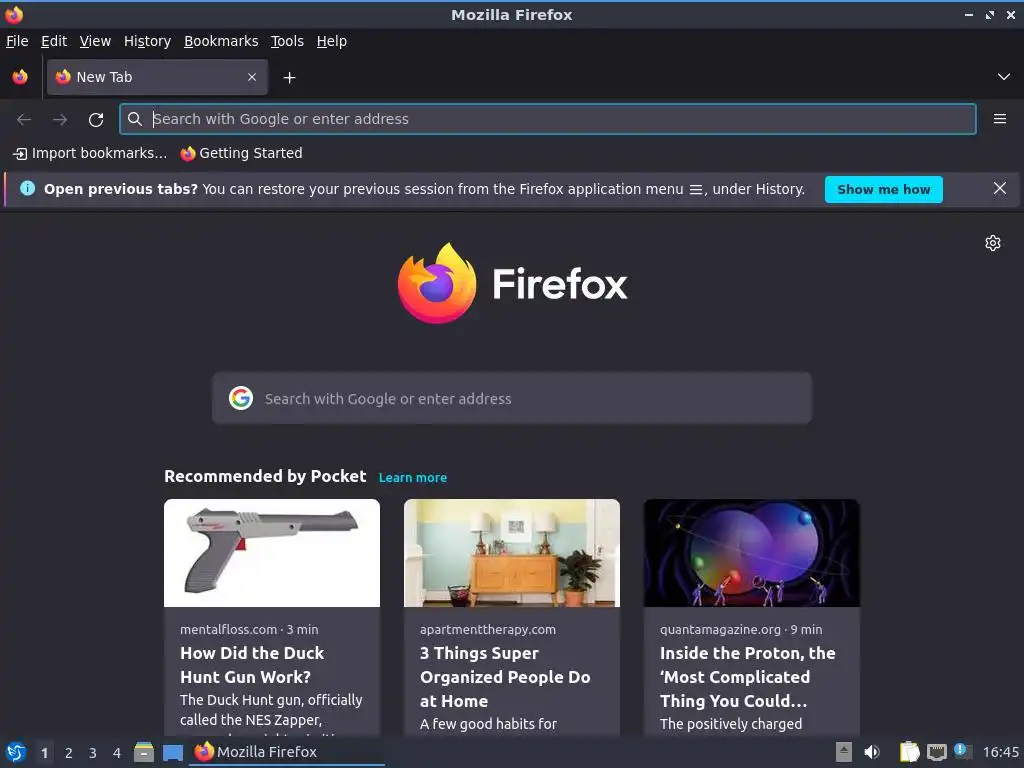Click the show desktop taskbar icon

(172, 752)
